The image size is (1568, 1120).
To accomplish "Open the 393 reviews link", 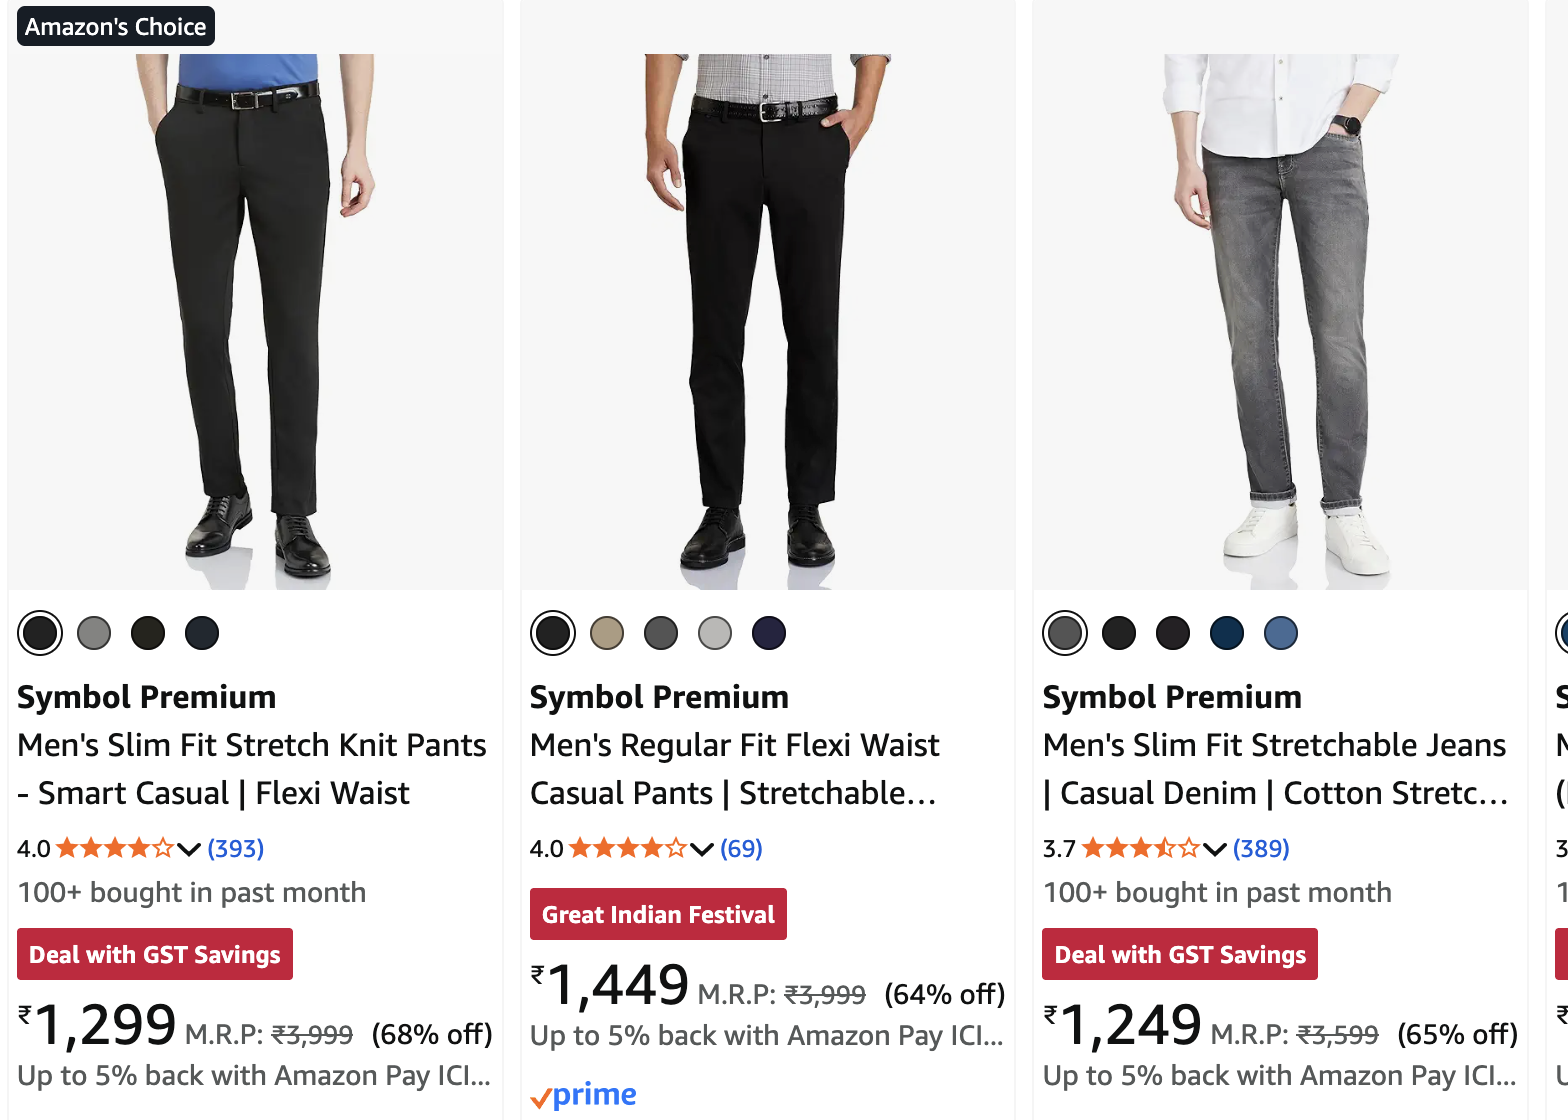I will pos(236,849).
